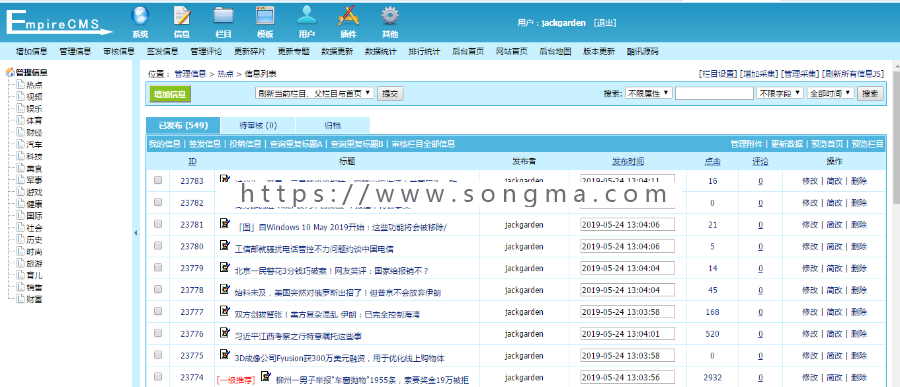The width and height of the screenshot is (900, 387).
Task: Click the edit icon beside 工信部 article title
Action: point(225,245)
